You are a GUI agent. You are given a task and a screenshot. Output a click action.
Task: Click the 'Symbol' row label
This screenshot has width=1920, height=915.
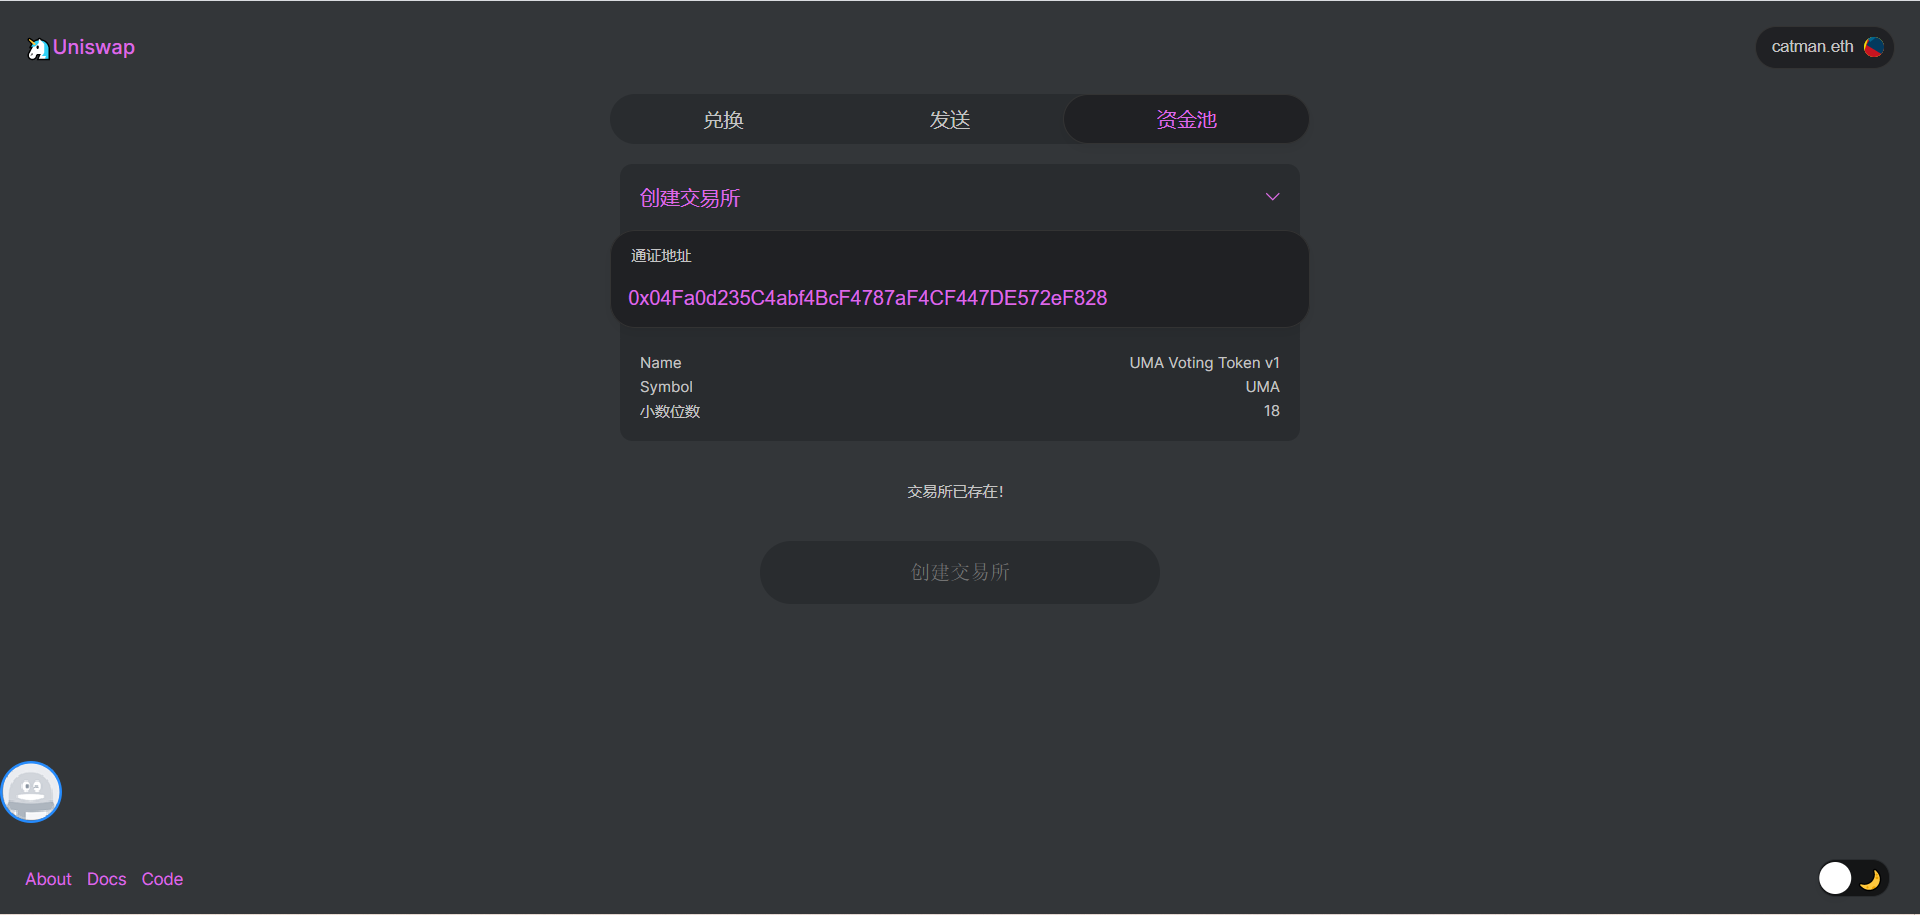click(666, 387)
